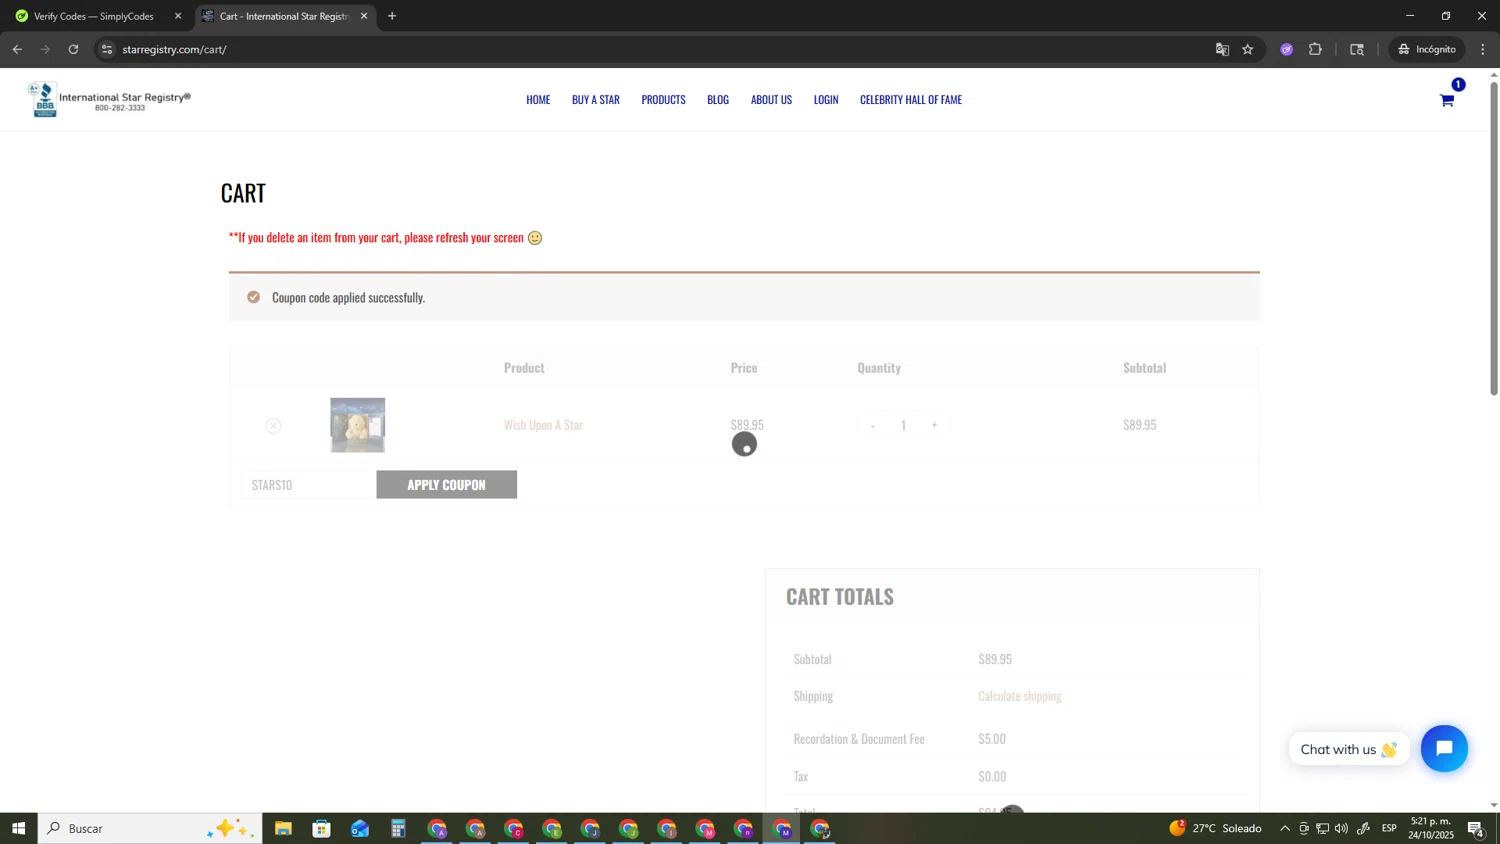Open File Explorer from the taskbar
The height and width of the screenshot is (844, 1500).
[283, 829]
